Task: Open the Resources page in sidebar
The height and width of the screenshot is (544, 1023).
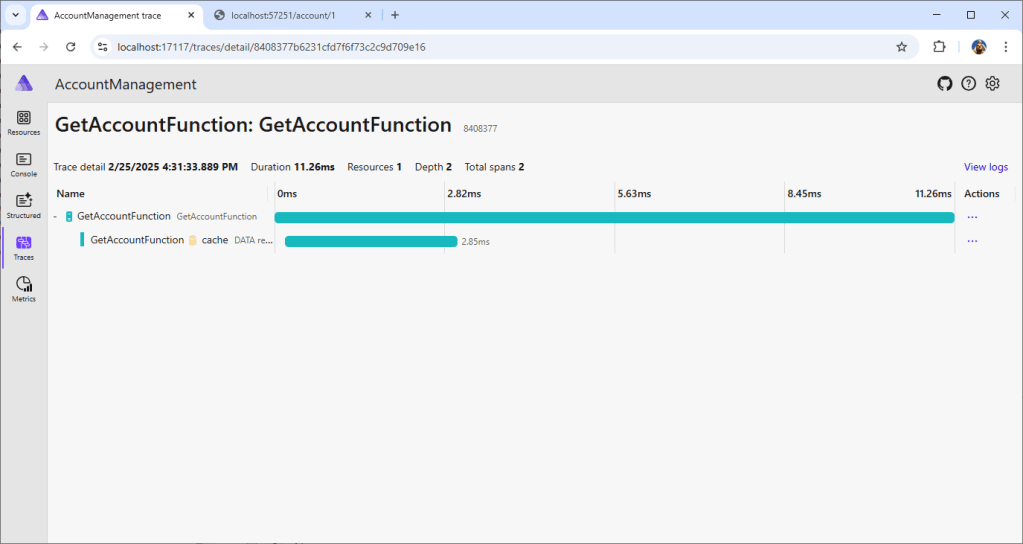Action: click(x=24, y=122)
